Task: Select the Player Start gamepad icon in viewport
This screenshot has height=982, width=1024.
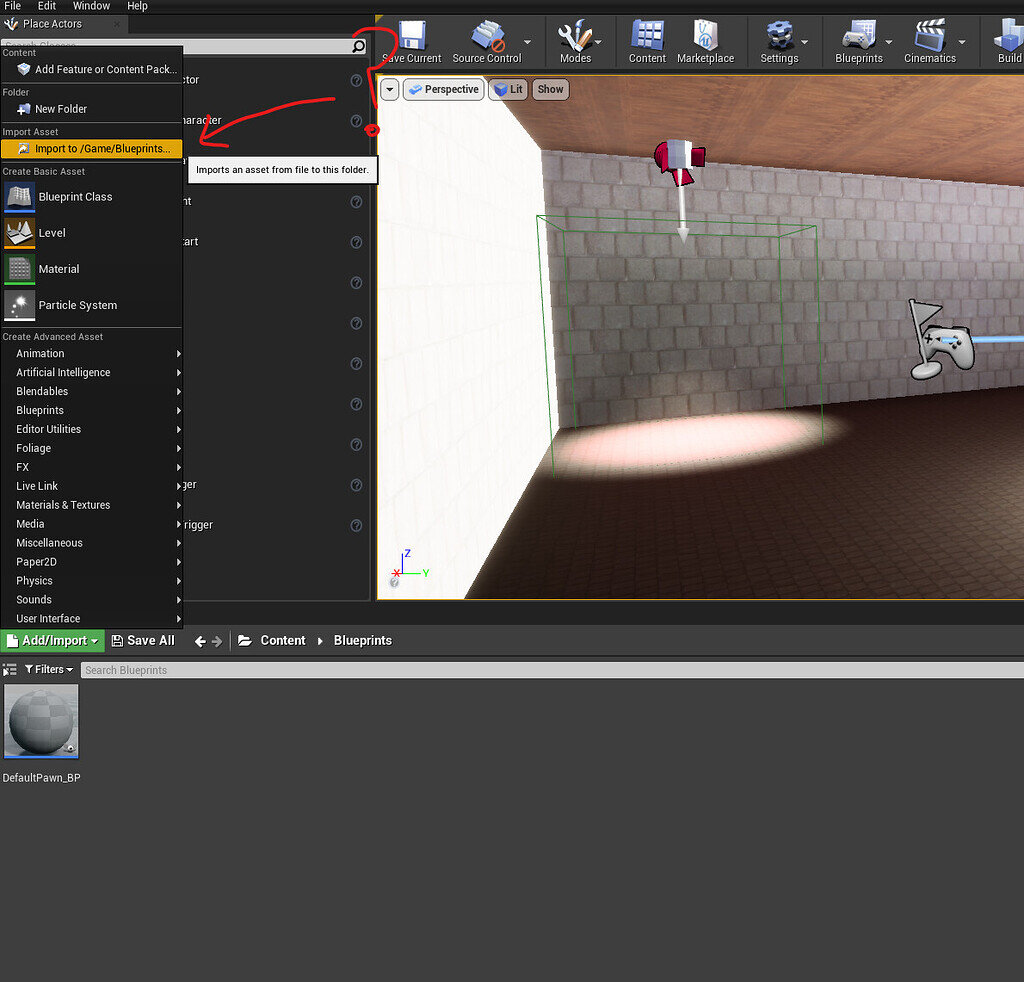Action: click(940, 340)
